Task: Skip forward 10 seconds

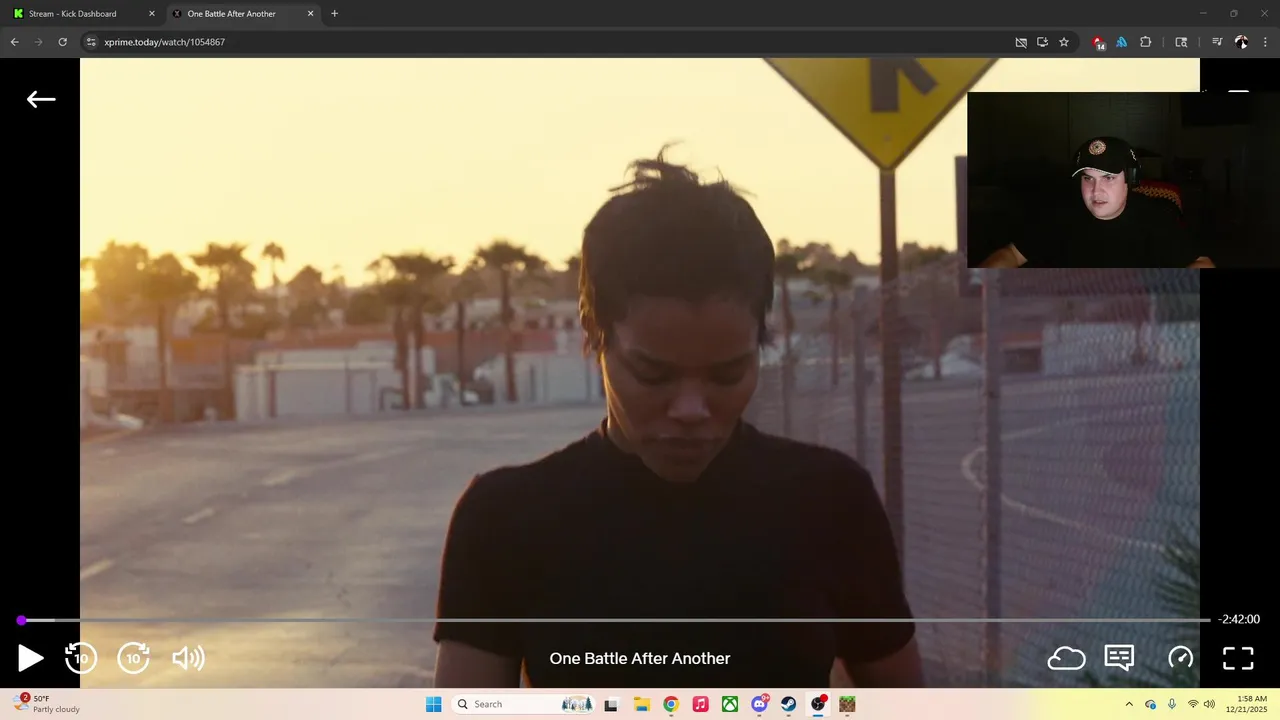Action: click(133, 657)
